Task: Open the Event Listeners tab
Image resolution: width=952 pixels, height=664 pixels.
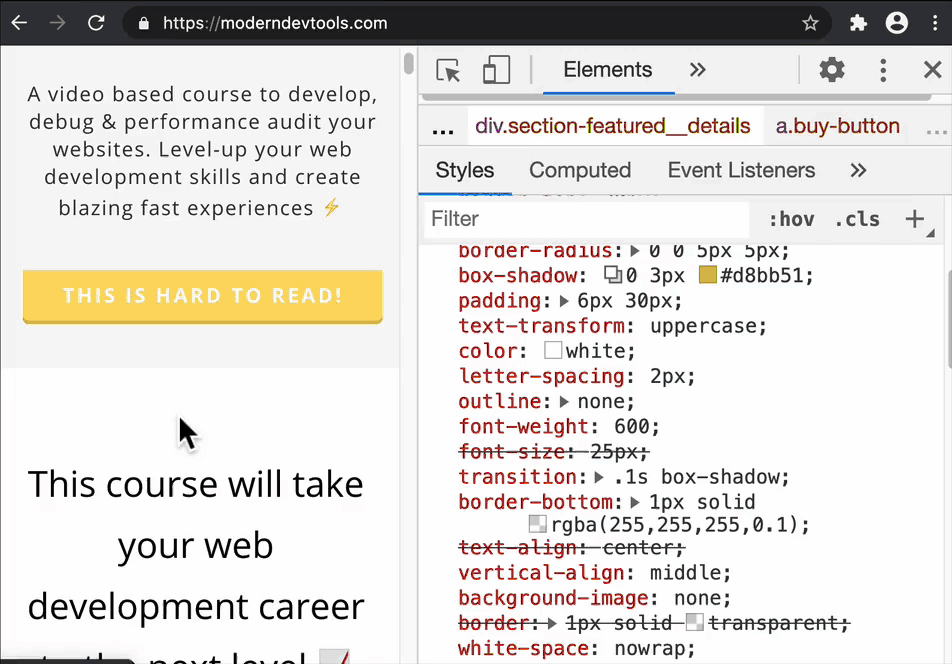Action: point(741,171)
